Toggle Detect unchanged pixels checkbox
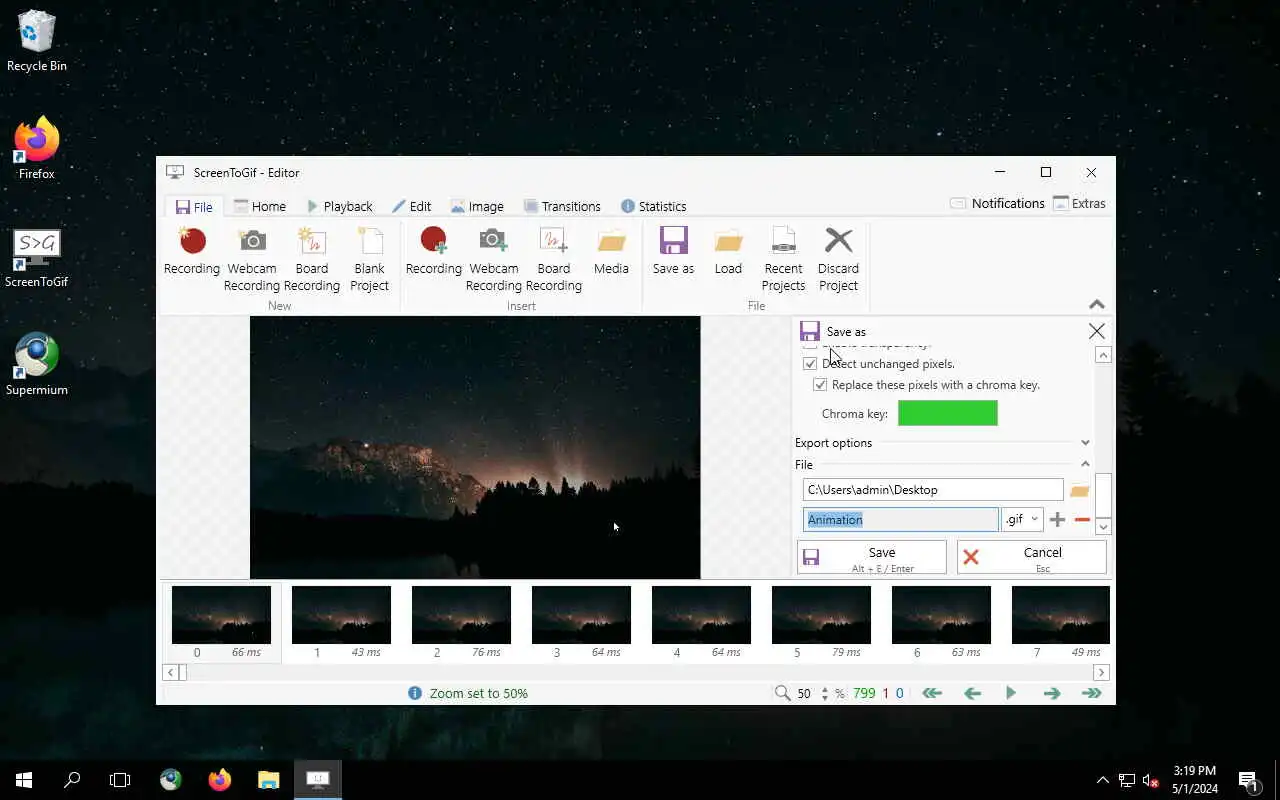This screenshot has height=800, width=1280. (x=810, y=364)
